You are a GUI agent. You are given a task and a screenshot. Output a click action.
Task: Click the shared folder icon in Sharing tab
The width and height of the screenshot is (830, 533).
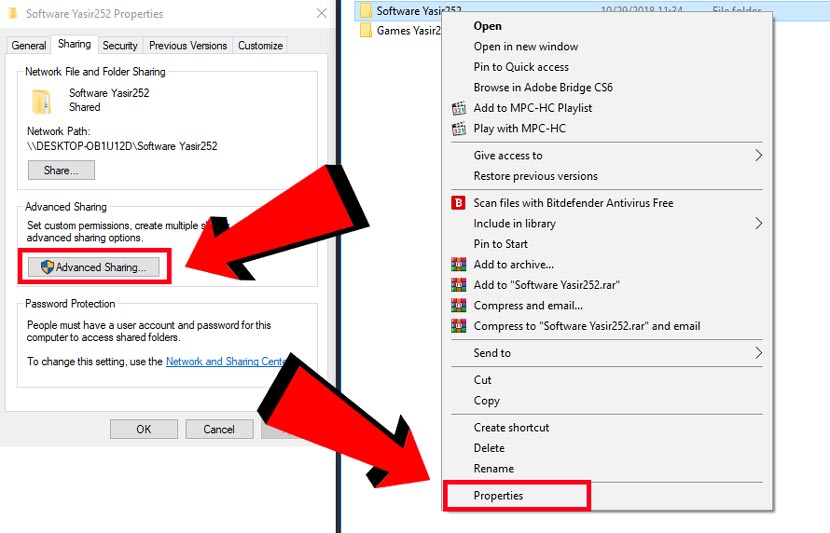pyautogui.click(x=41, y=102)
